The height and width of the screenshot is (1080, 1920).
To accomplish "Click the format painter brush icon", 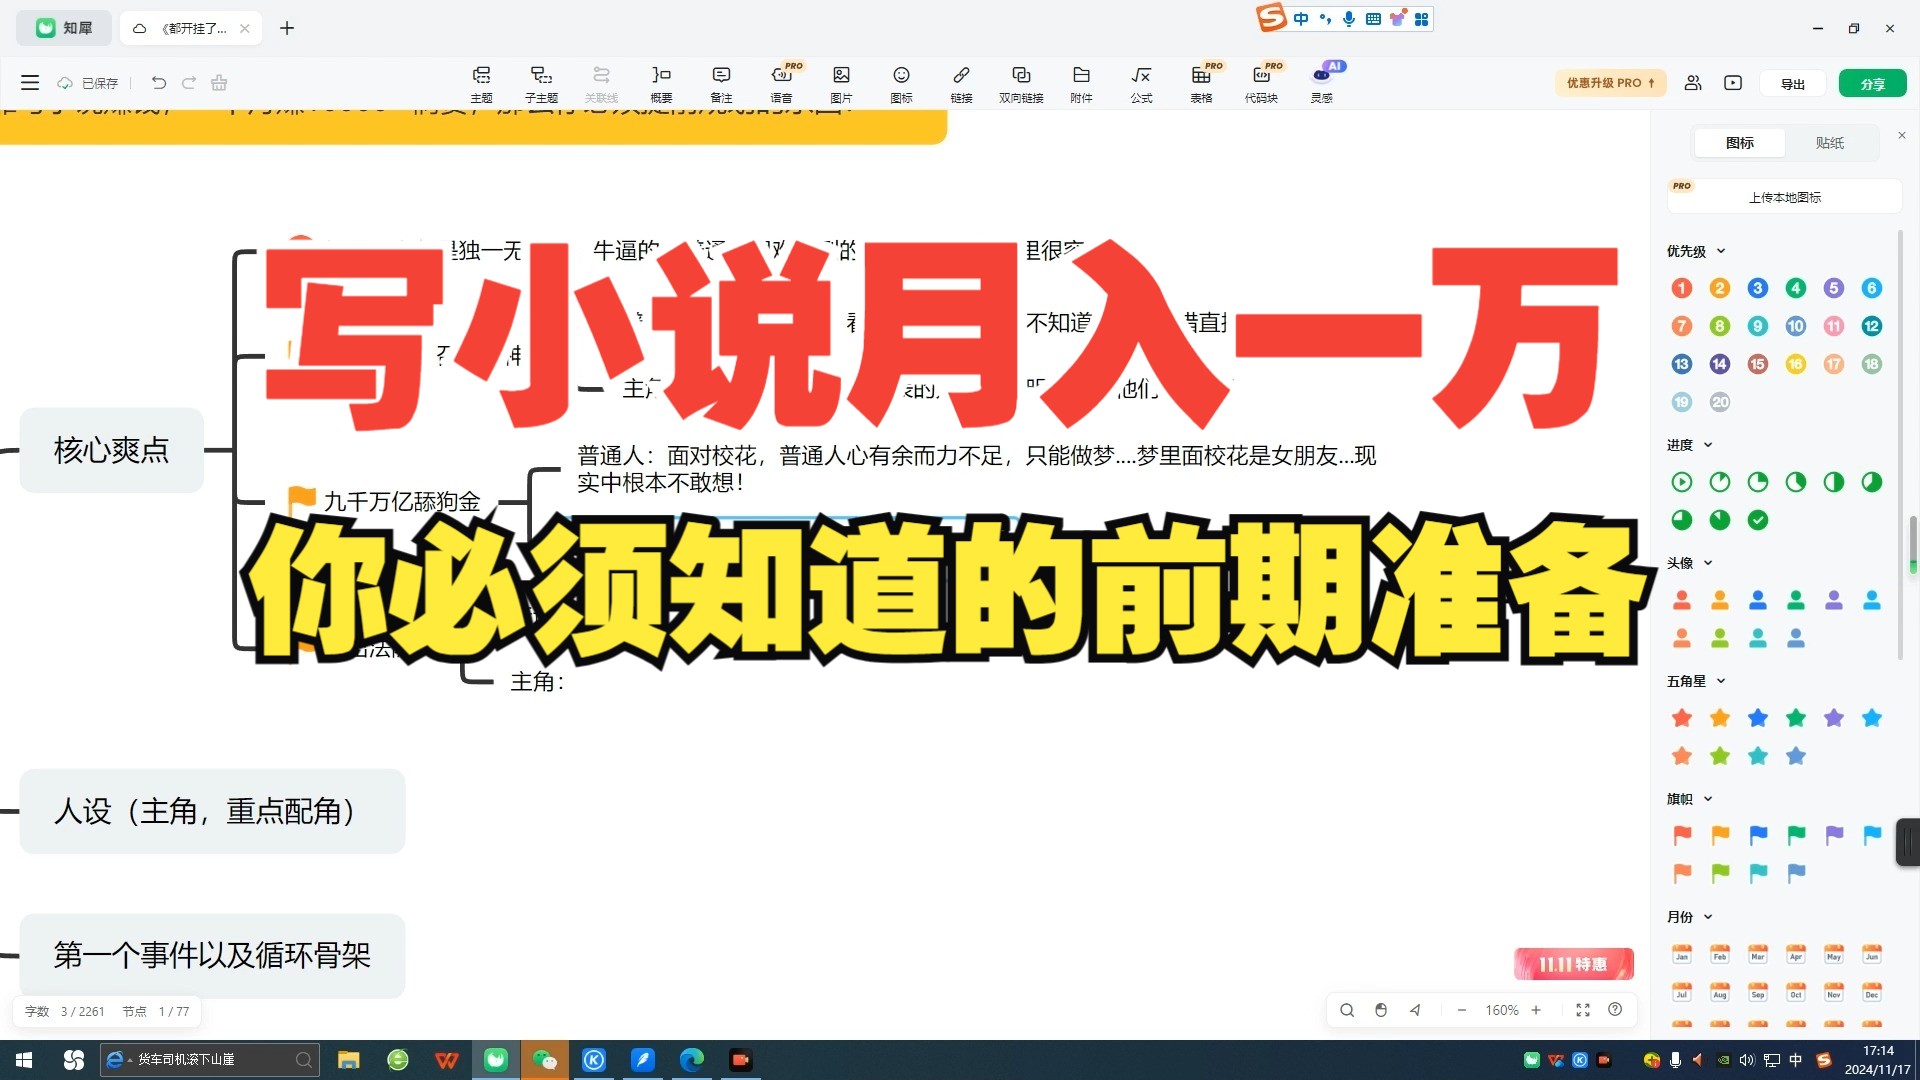I will (219, 83).
